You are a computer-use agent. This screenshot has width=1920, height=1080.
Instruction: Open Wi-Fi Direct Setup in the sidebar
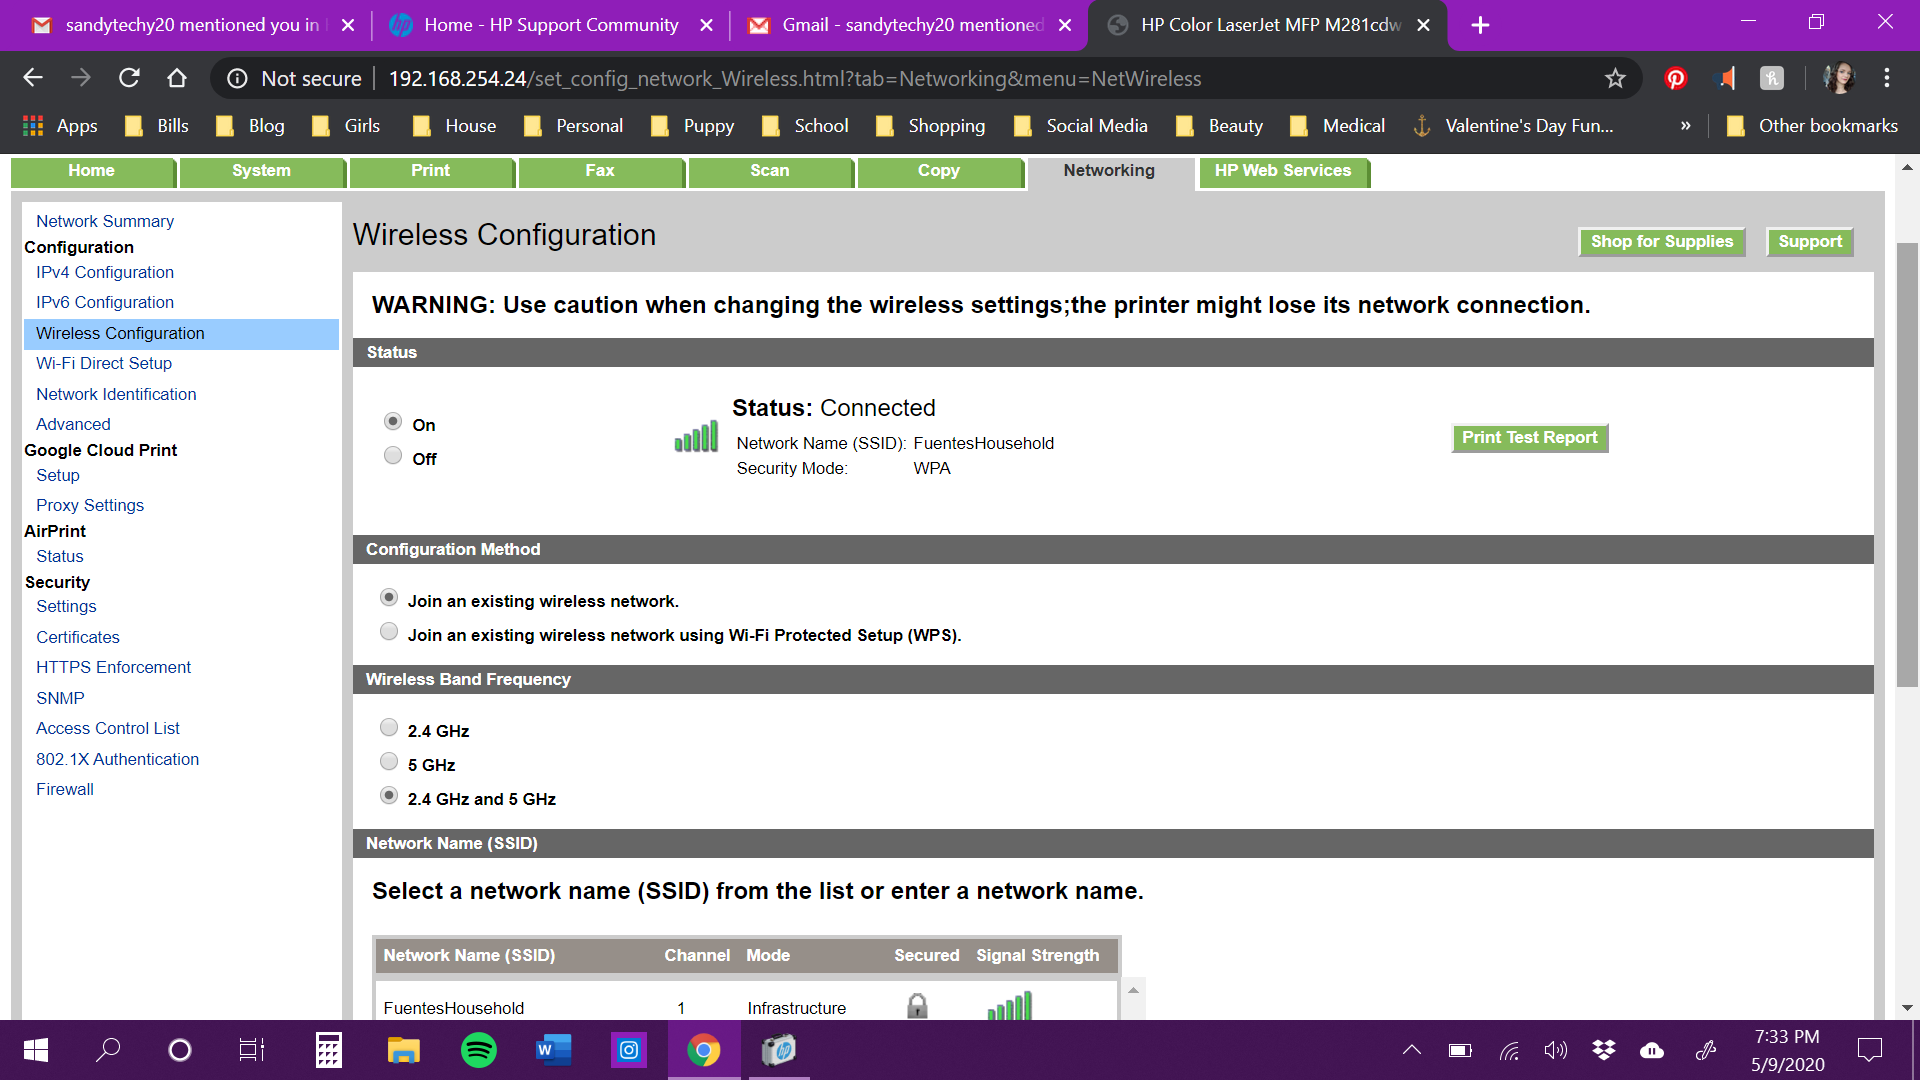click(103, 363)
